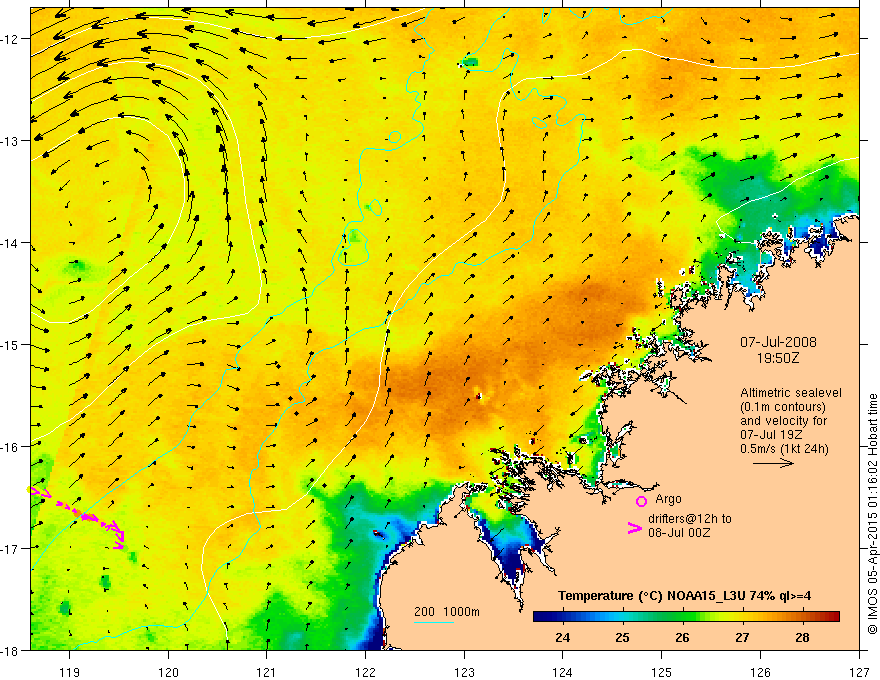Select the time text 19:50Z
Image resolution: width=880 pixels, height=680 pixels.
point(778,358)
